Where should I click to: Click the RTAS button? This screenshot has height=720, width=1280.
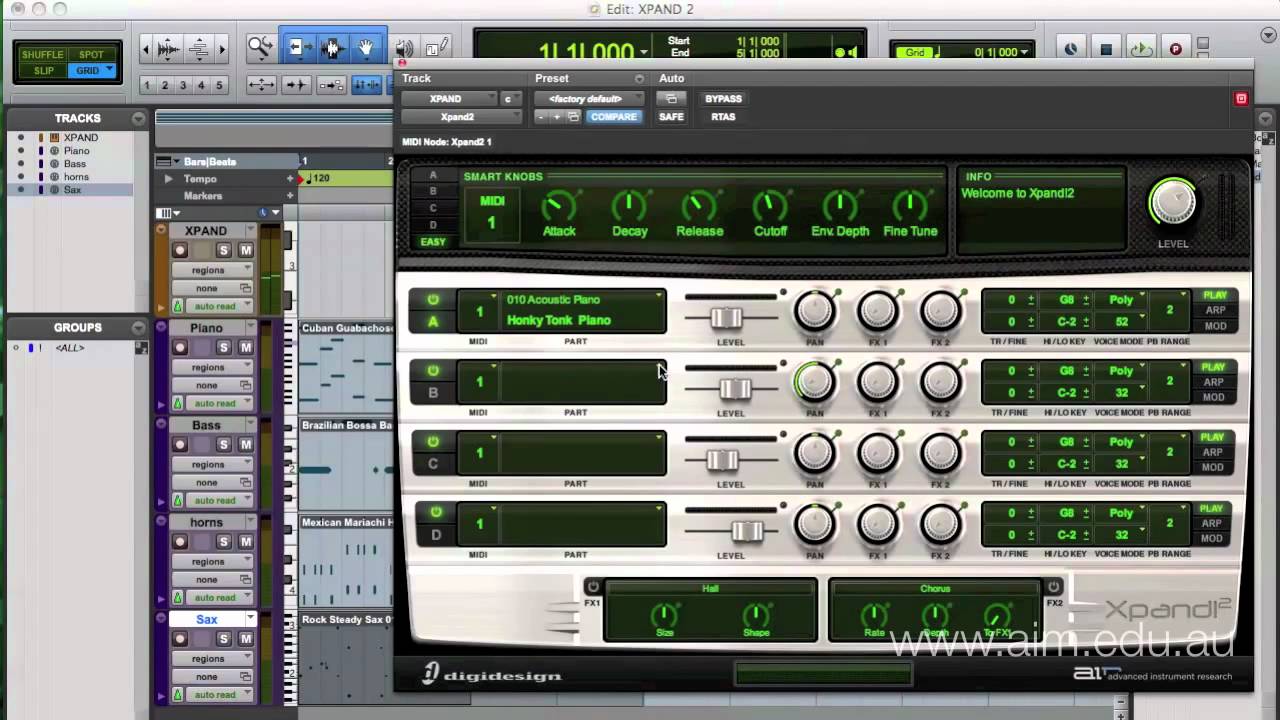click(723, 117)
